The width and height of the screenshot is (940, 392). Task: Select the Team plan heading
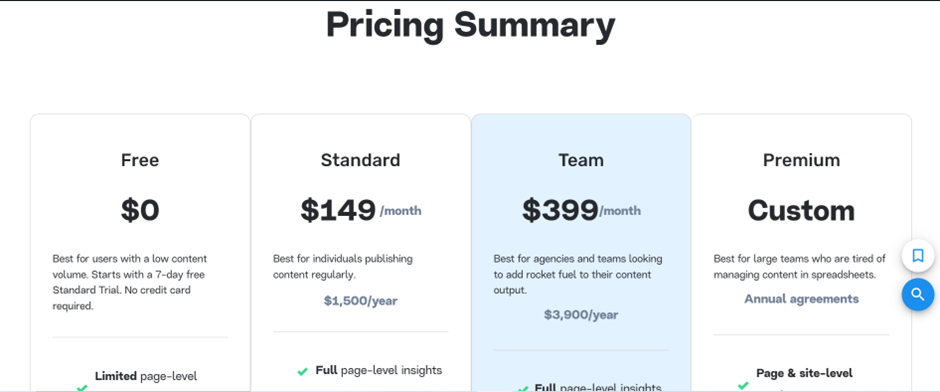(581, 160)
